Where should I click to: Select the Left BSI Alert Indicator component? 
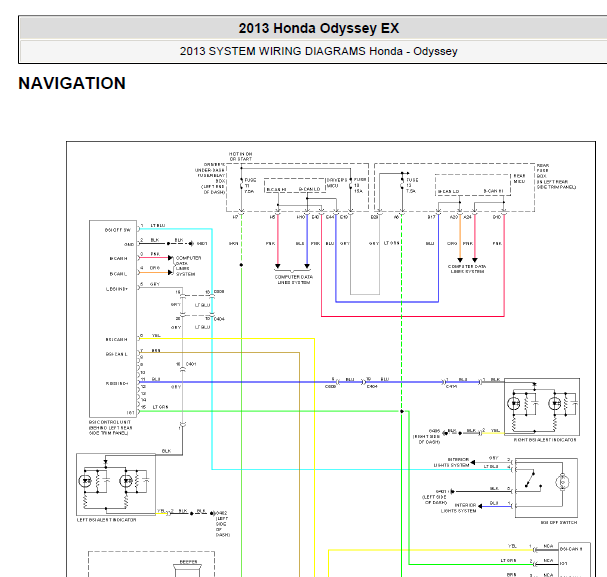pyautogui.click(x=116, y=485)
